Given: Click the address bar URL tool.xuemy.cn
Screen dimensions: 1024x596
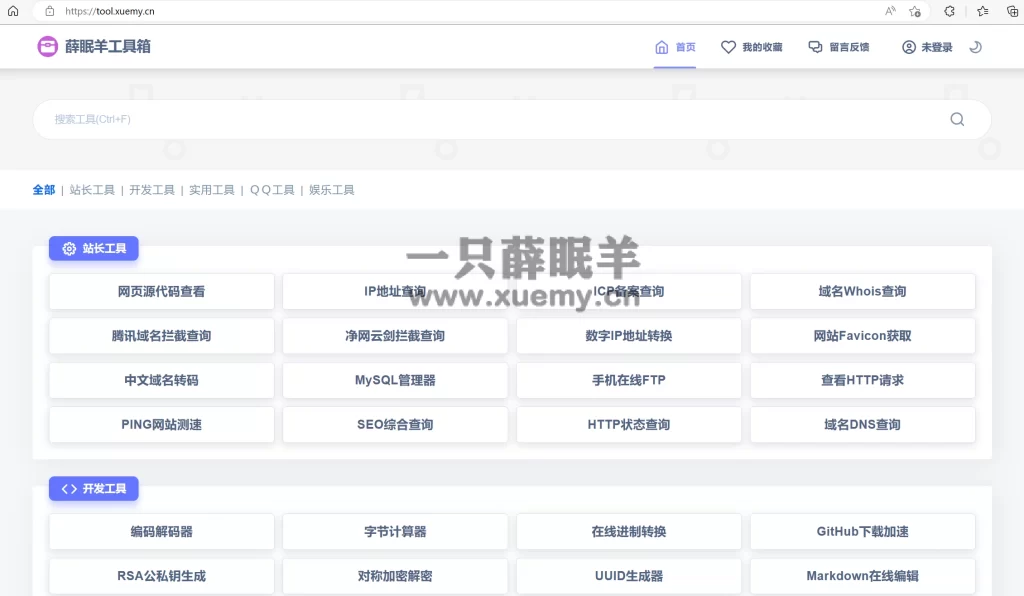Looking at the screenshot, I should (x=110, y=11).
